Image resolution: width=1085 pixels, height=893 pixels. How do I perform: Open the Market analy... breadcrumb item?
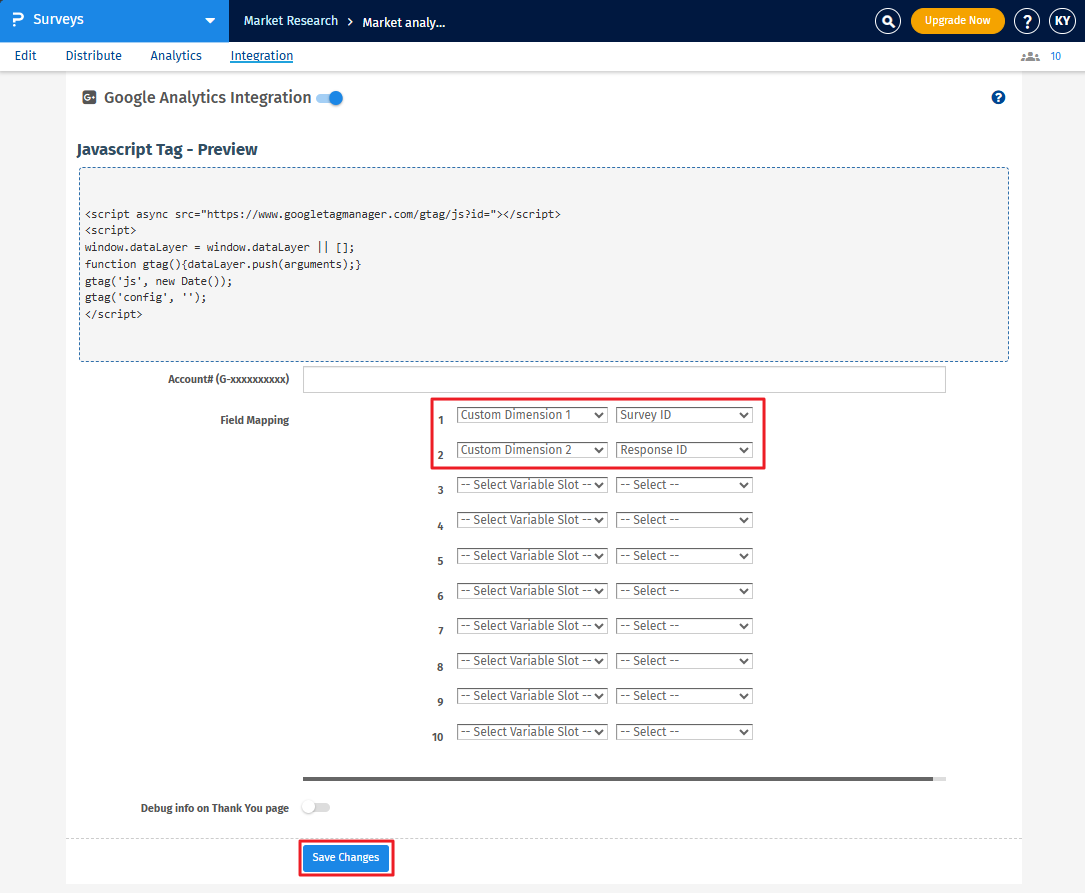[x=403, y=22]
